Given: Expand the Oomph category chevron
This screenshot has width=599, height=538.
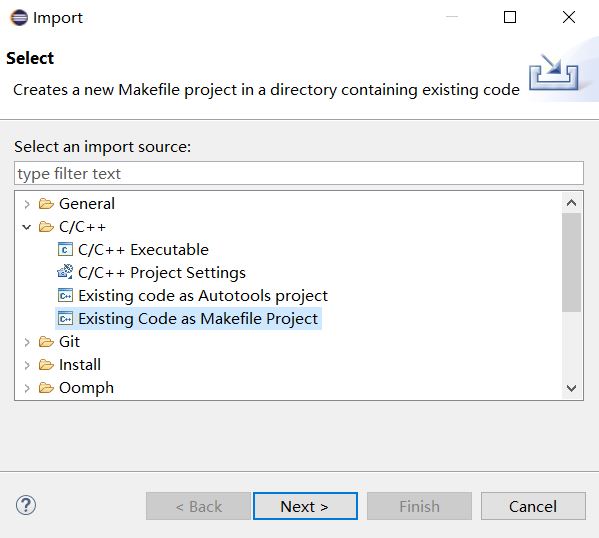Looking at the screenshot, I should (27, 388).
